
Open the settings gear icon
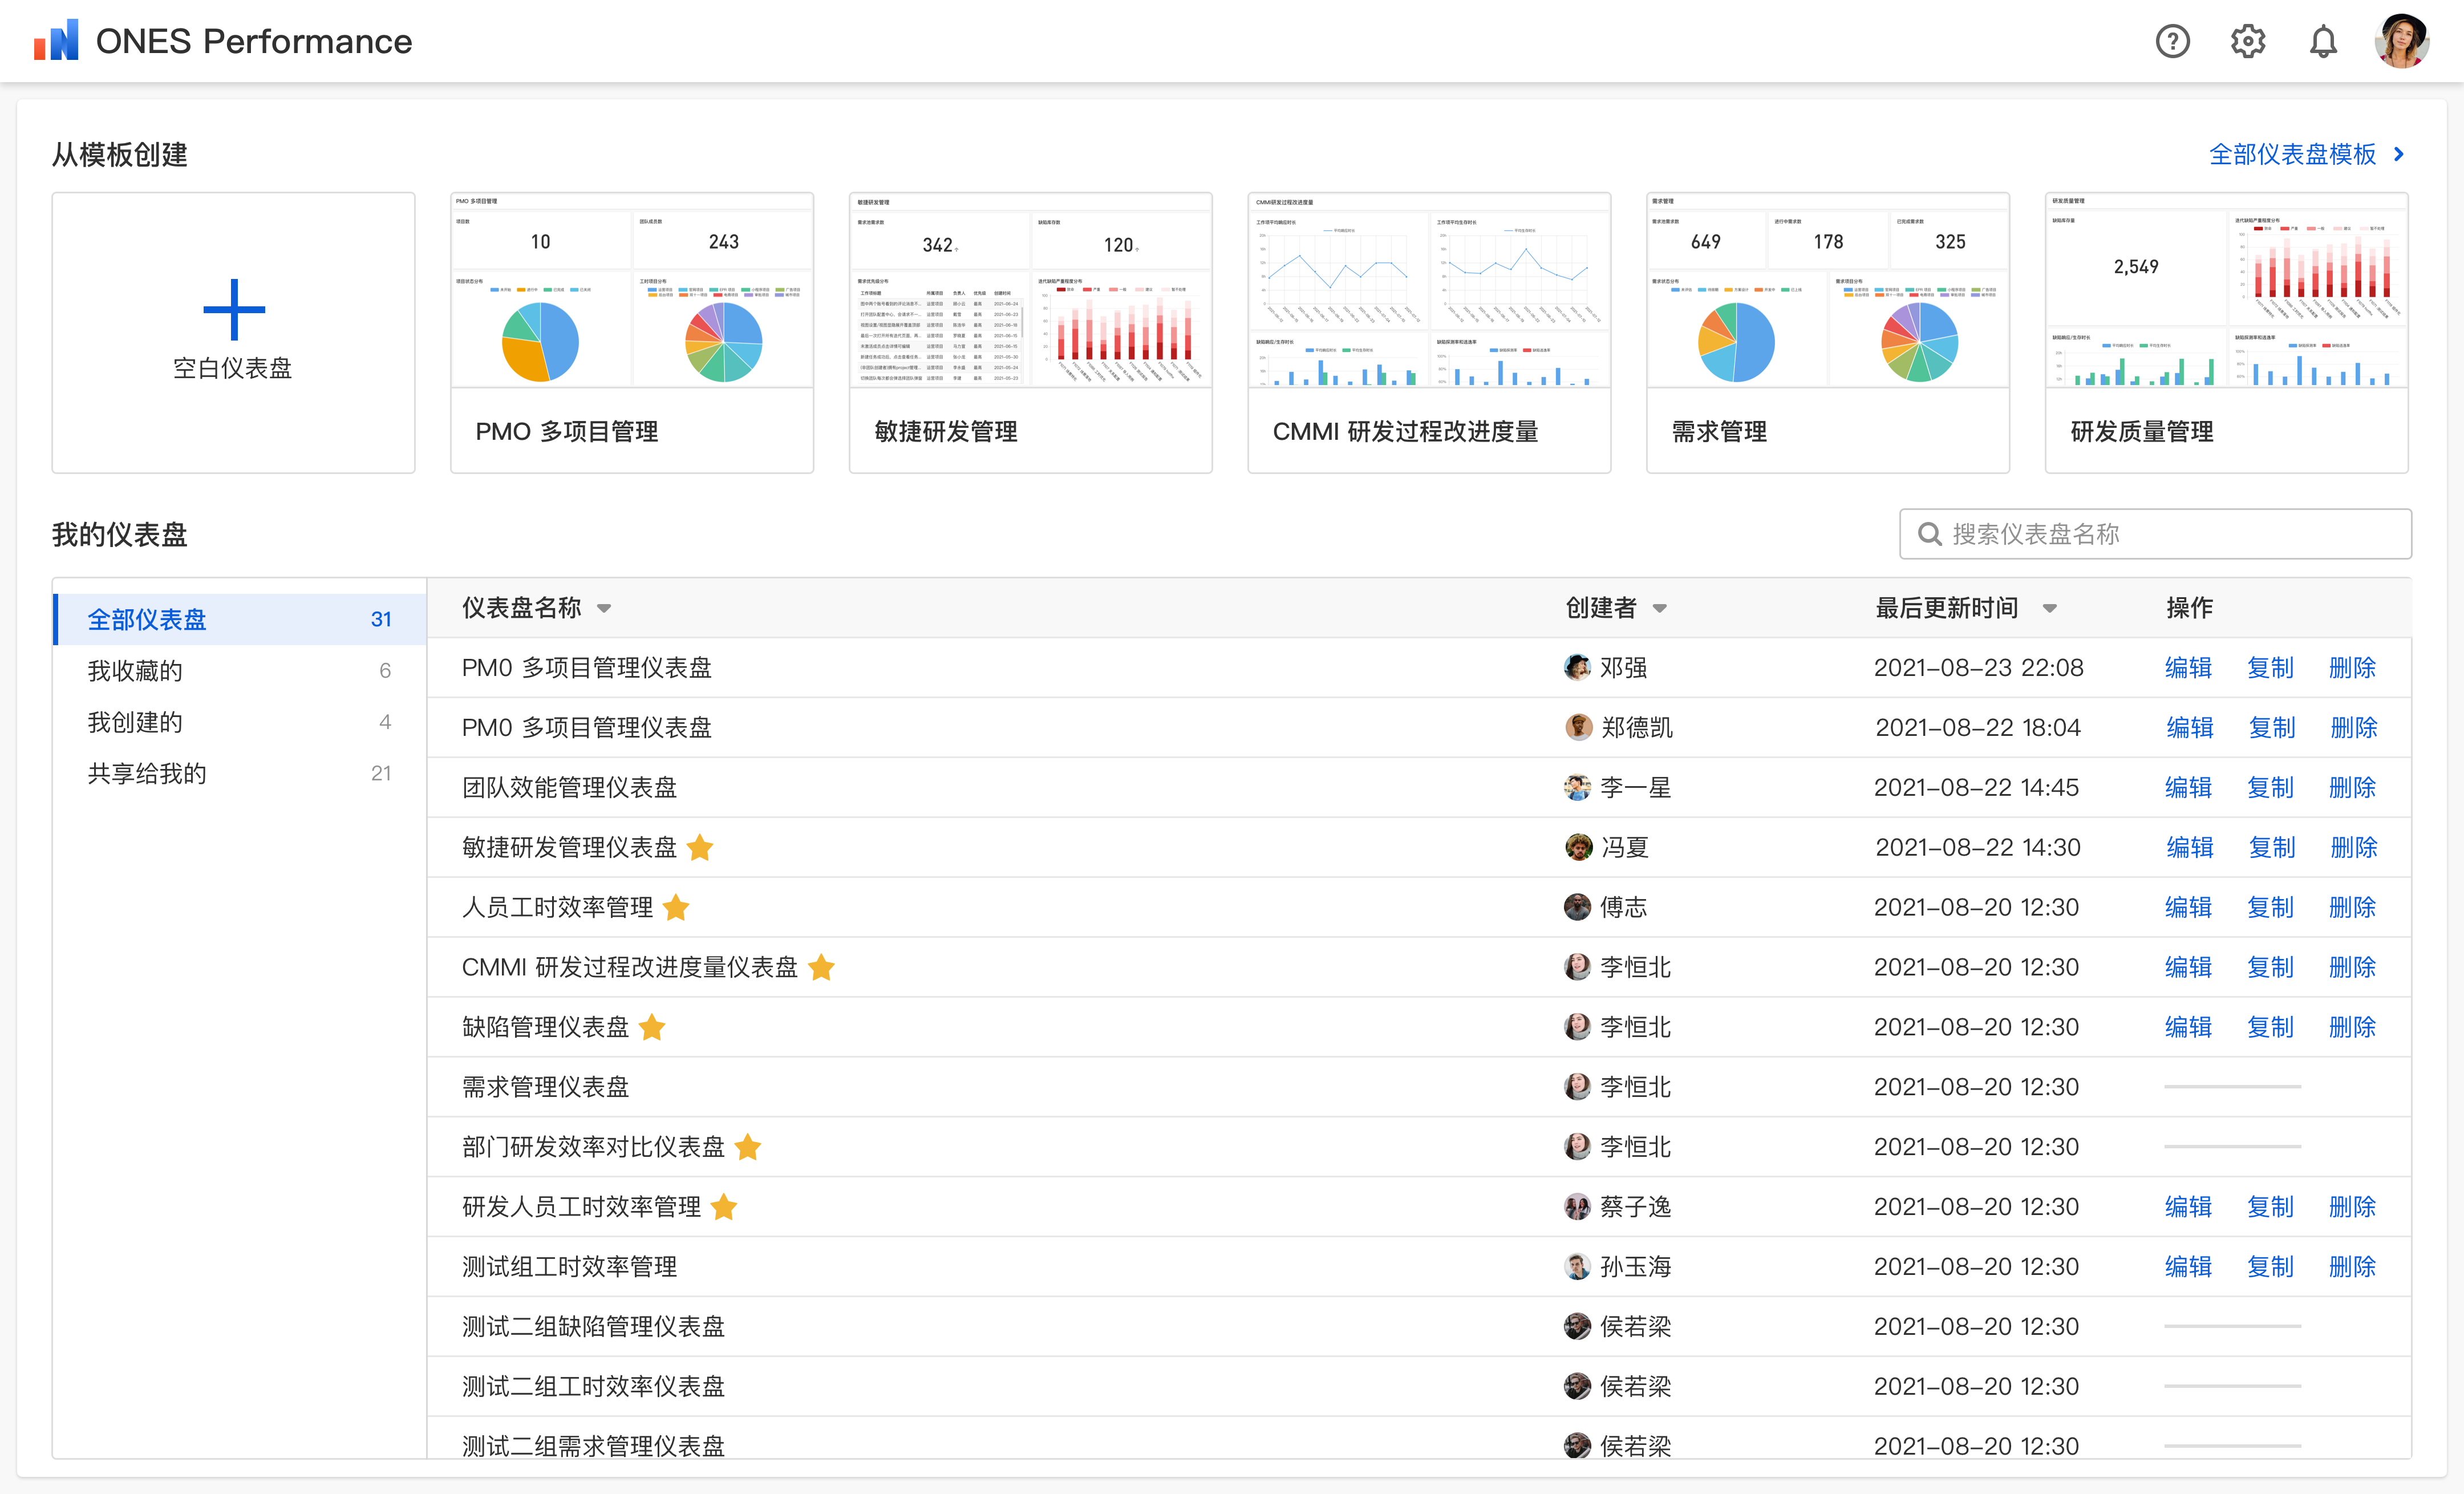pos(2247,41)
